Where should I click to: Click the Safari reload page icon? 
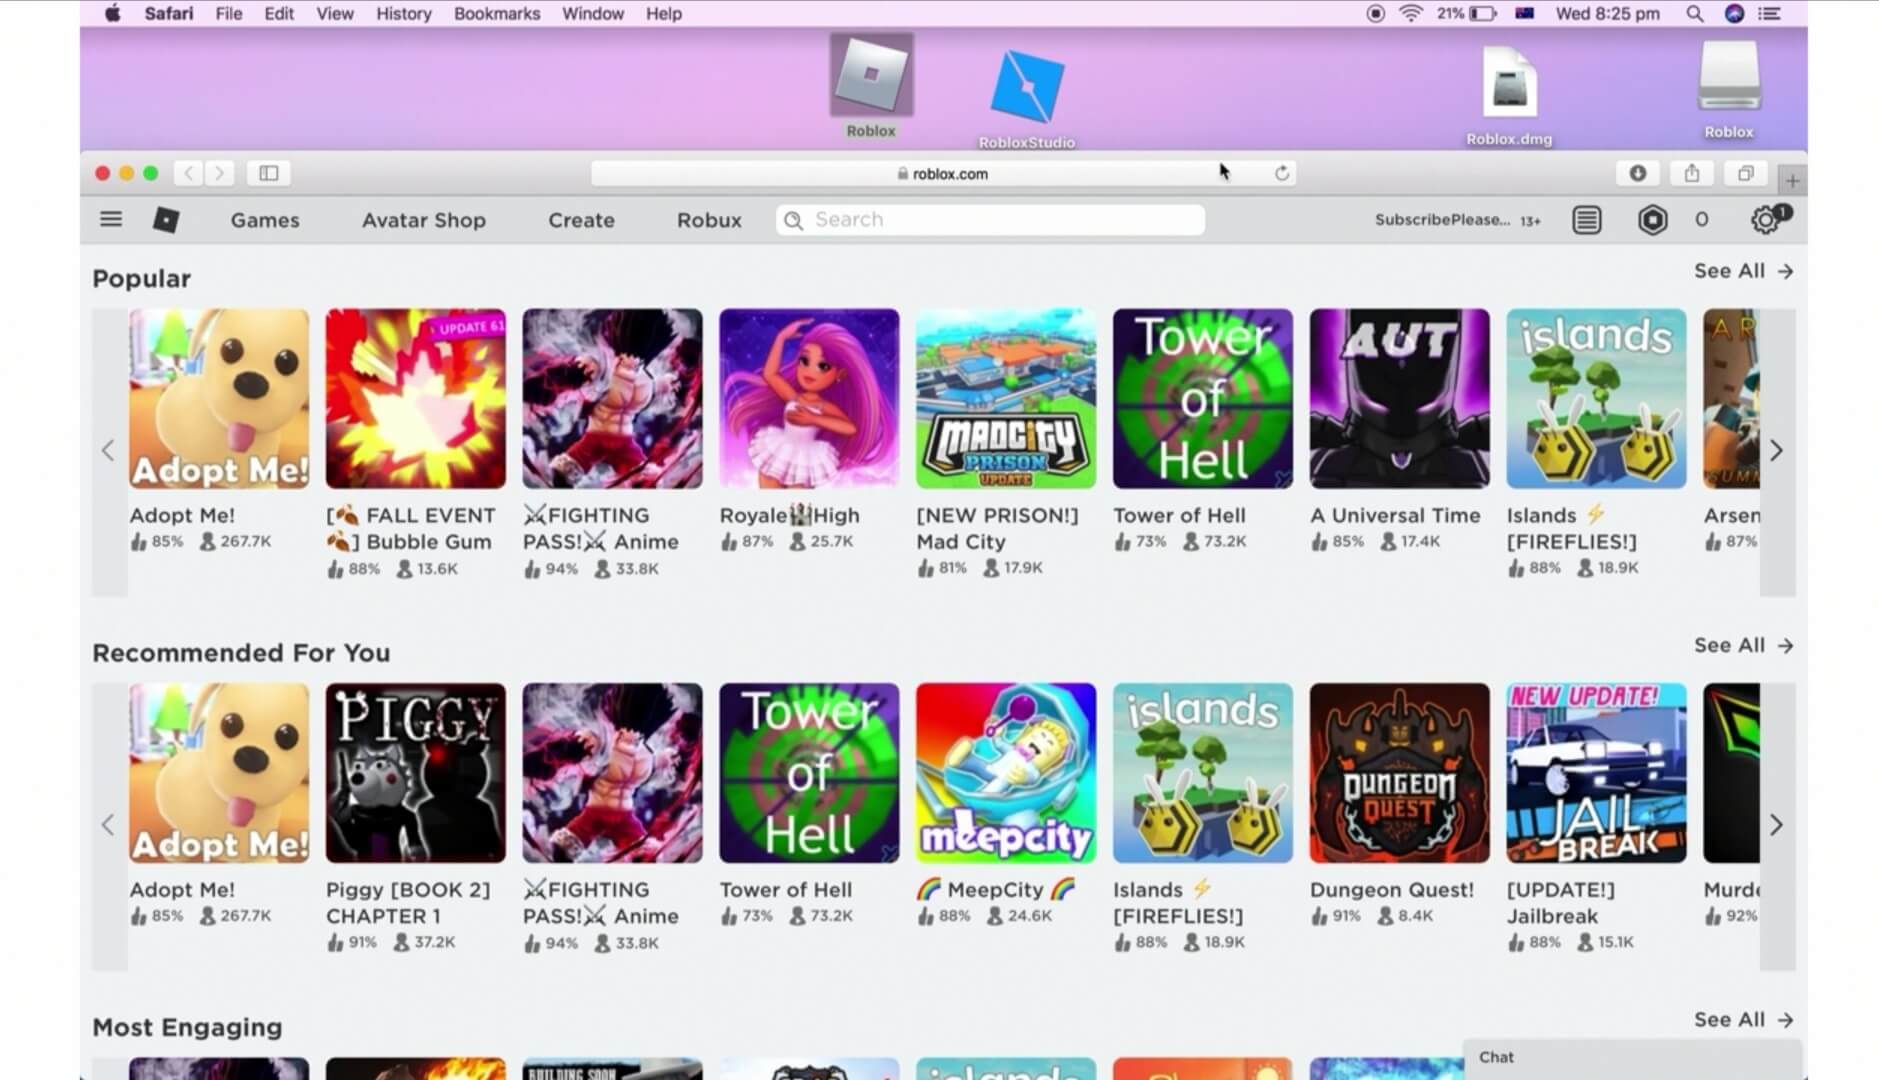tap(1282, 173)
